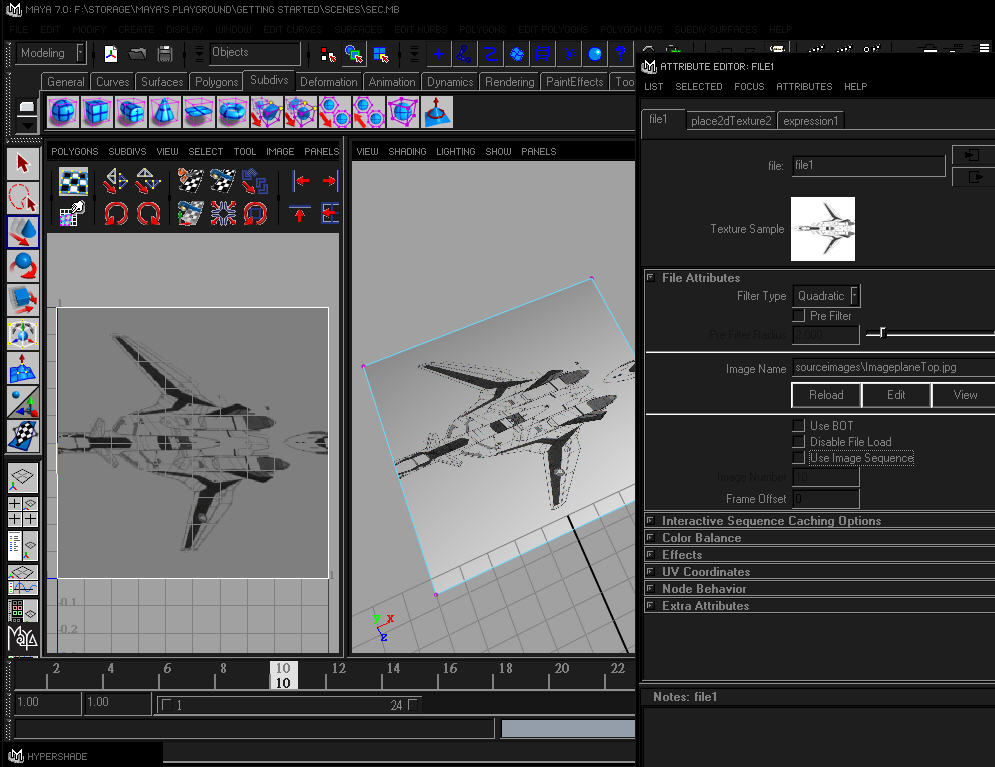Open the Lighting menu in perspective panel

(x=456, y=152)
